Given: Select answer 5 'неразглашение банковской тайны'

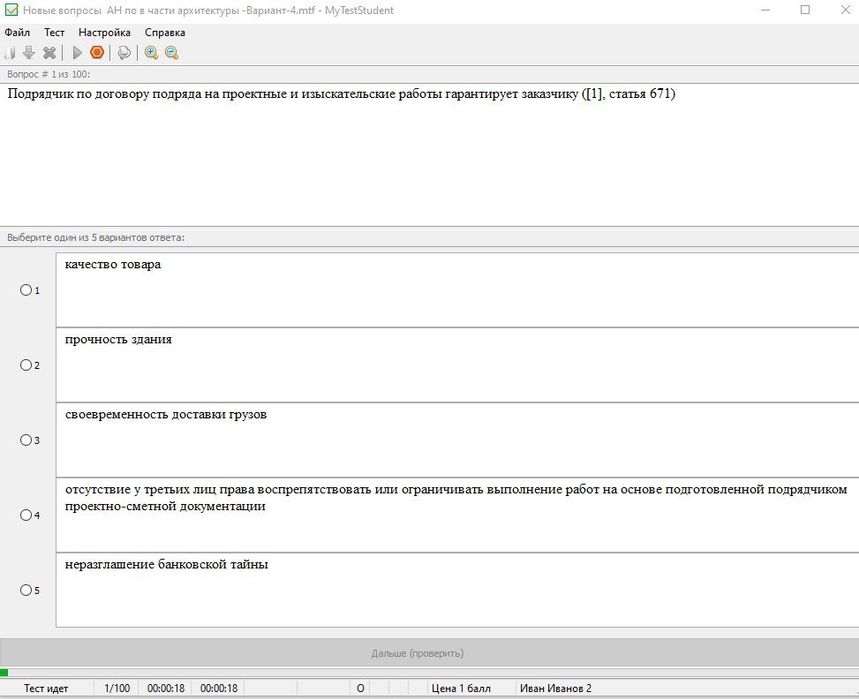Looking at the screenshot, I should pyautogui.click(x=26, y=590).
